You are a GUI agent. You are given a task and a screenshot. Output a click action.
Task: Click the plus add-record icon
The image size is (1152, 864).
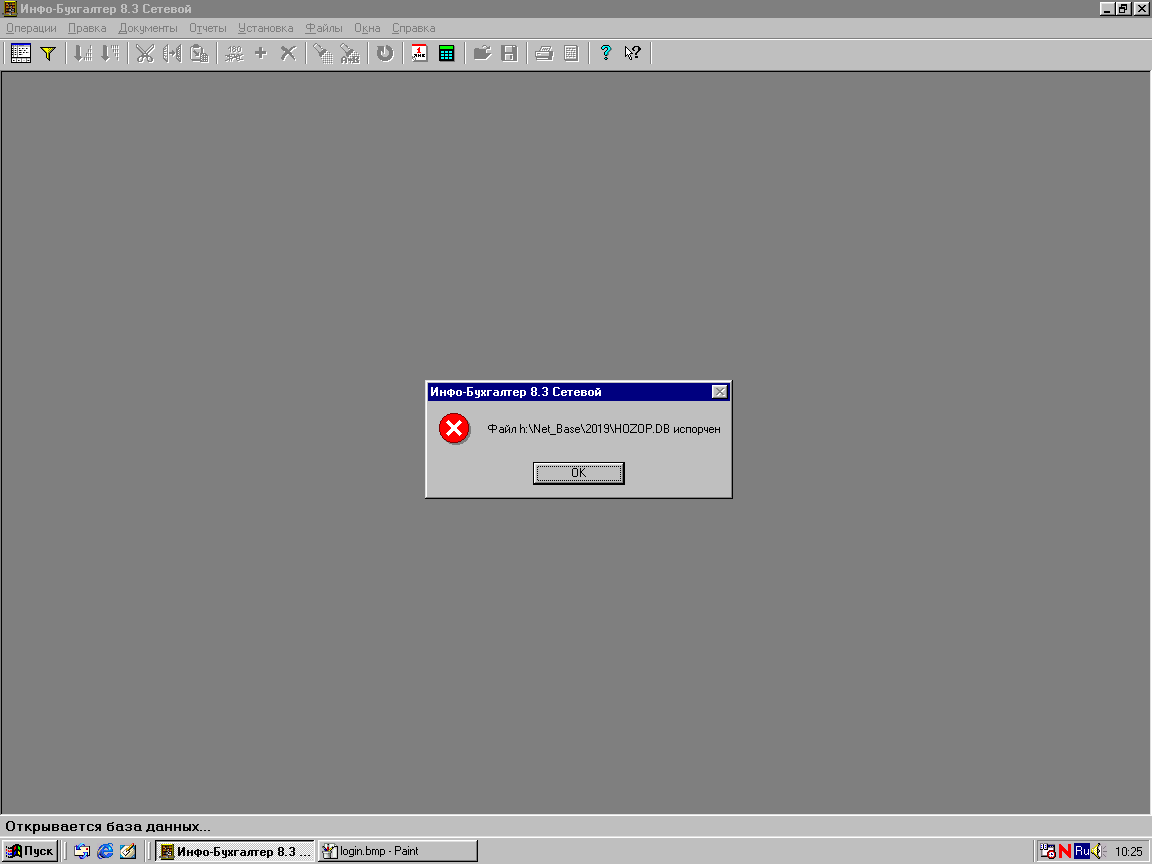tap(261, 53)
